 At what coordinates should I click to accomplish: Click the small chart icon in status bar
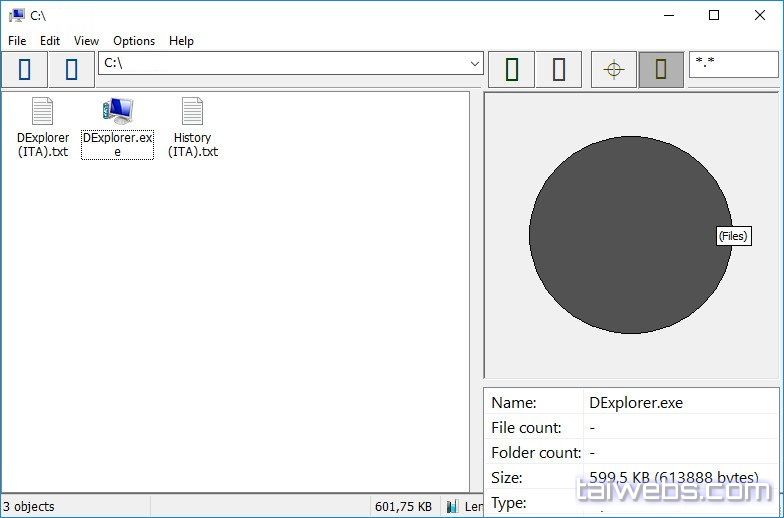click(x=453, y=507)
